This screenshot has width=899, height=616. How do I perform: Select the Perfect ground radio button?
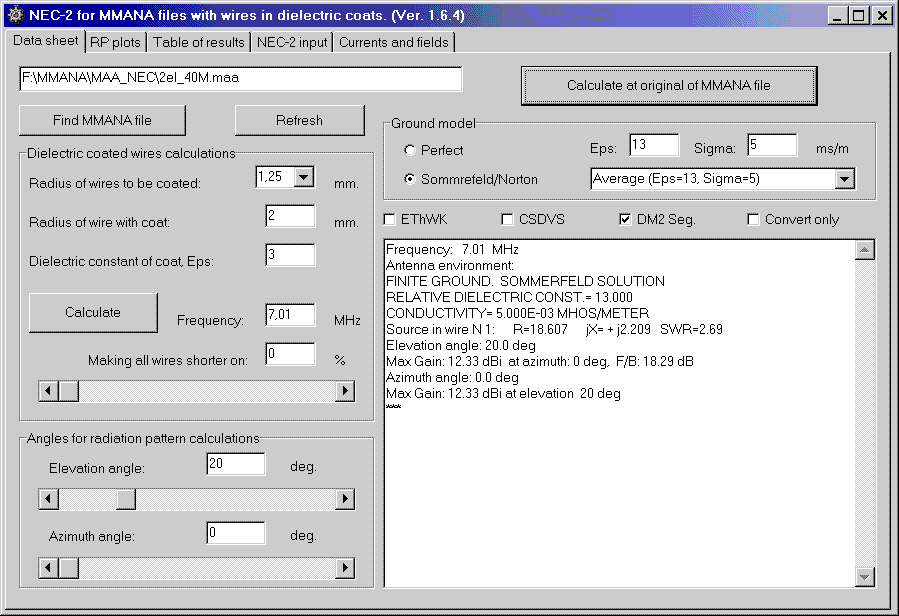pyautogui.click(x=410, y=151)
